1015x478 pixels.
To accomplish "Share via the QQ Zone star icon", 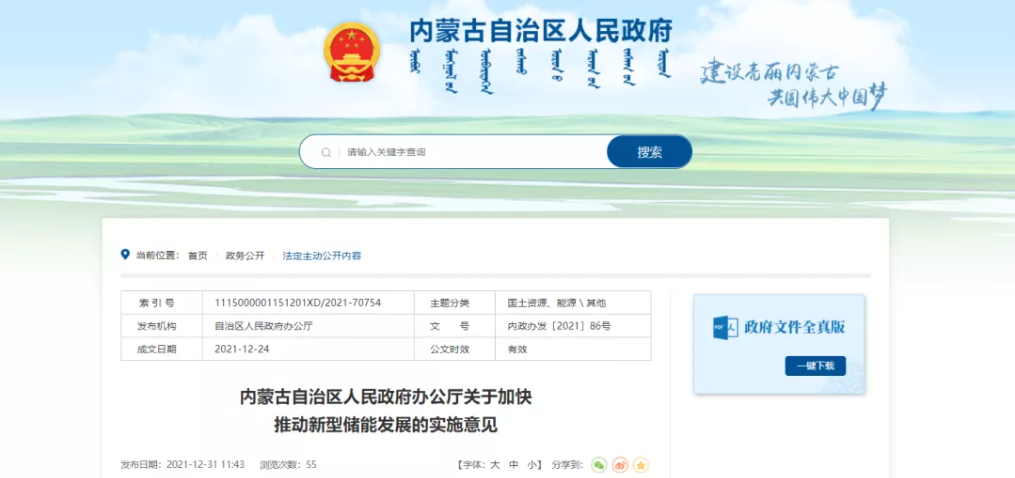I will point(641,465).
